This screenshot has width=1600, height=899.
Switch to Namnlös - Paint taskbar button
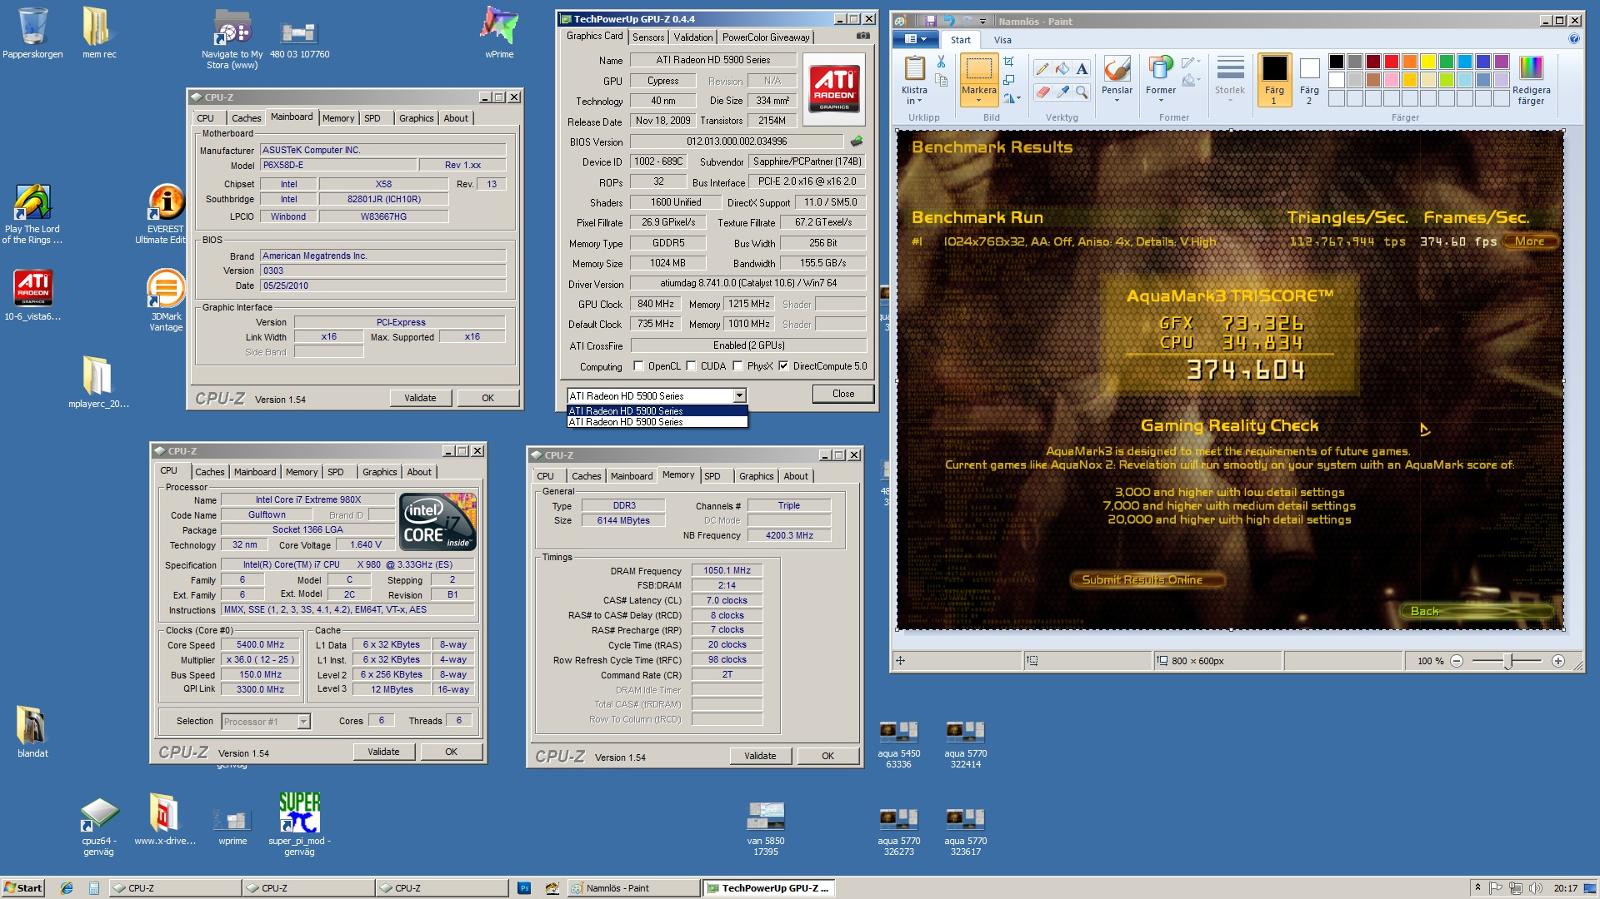tap(634, 888)
